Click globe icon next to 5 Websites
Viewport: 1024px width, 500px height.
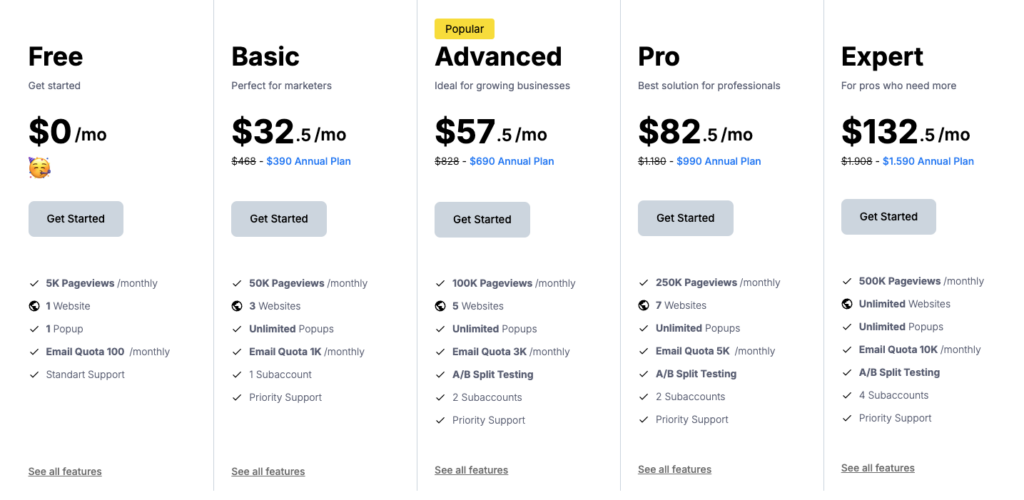pyautogui.click(x=440, y=306)
